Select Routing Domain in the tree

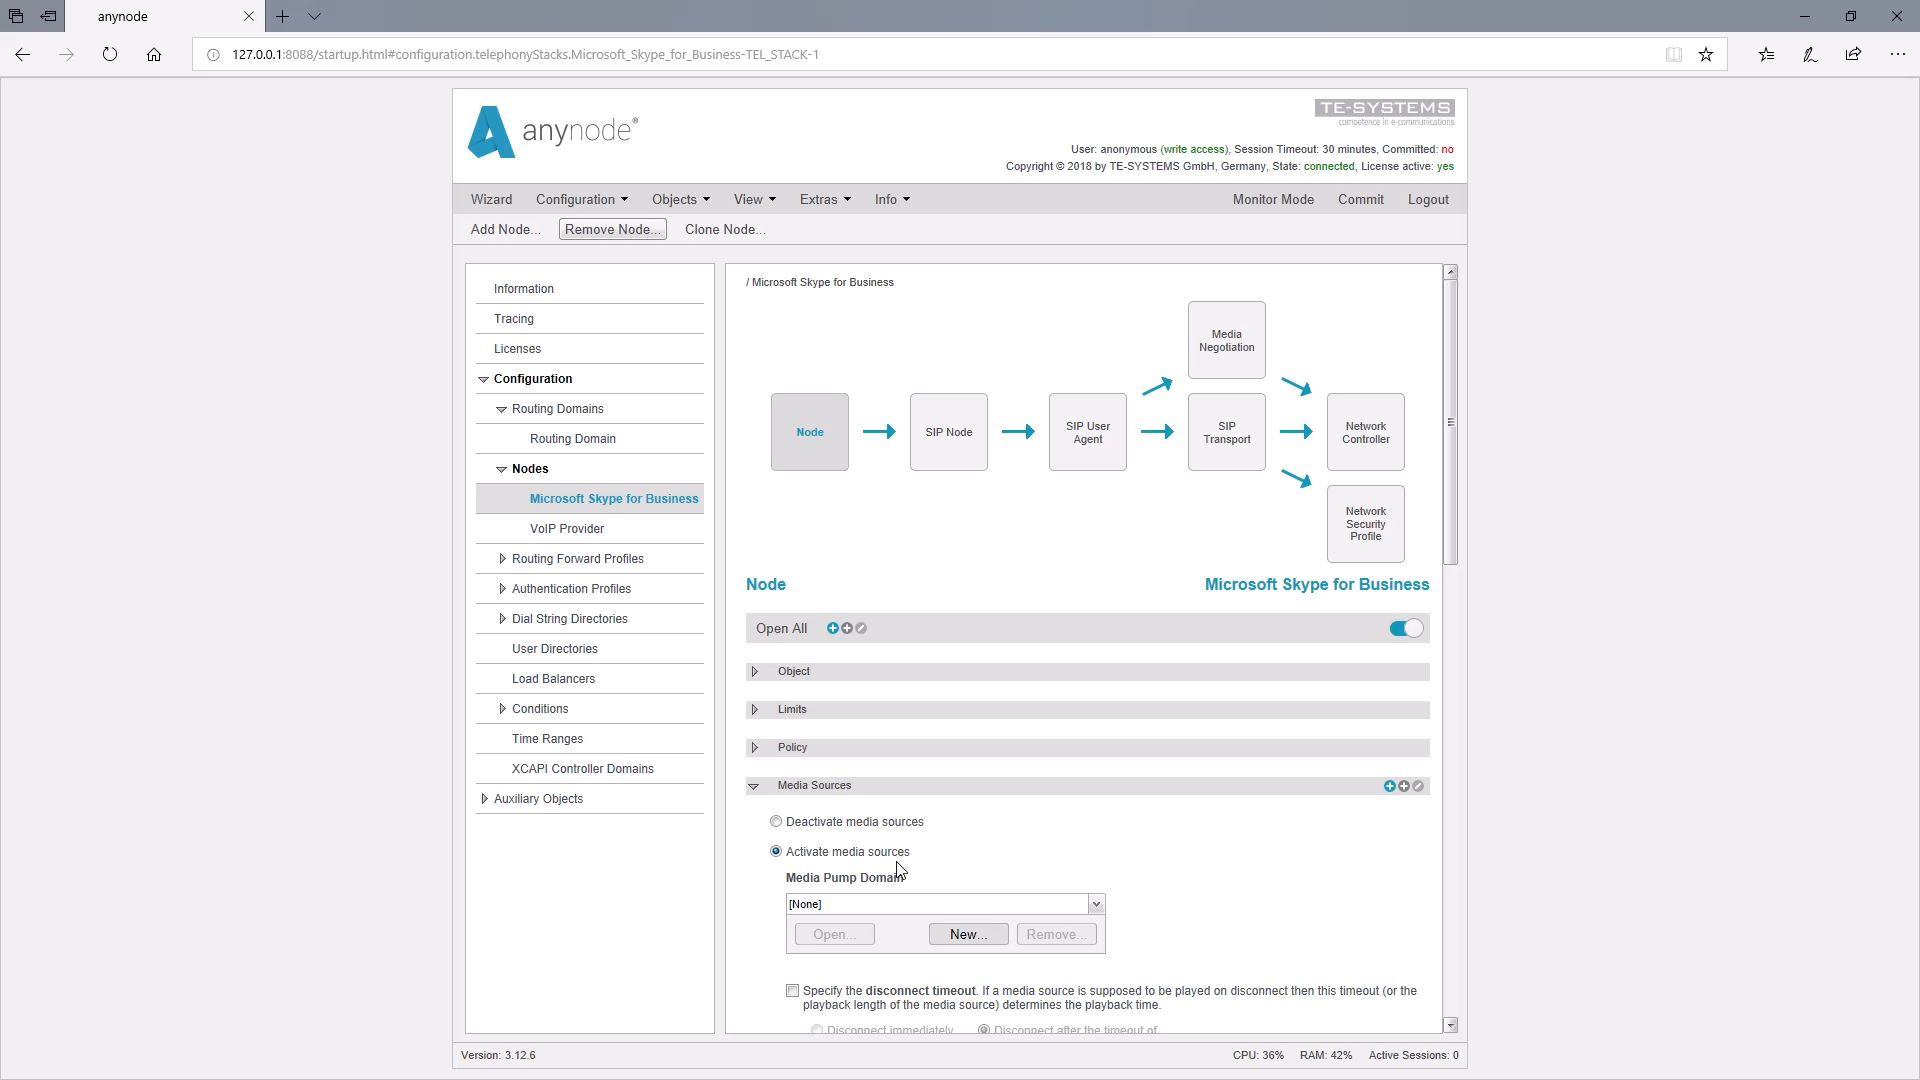coord(573,439)
